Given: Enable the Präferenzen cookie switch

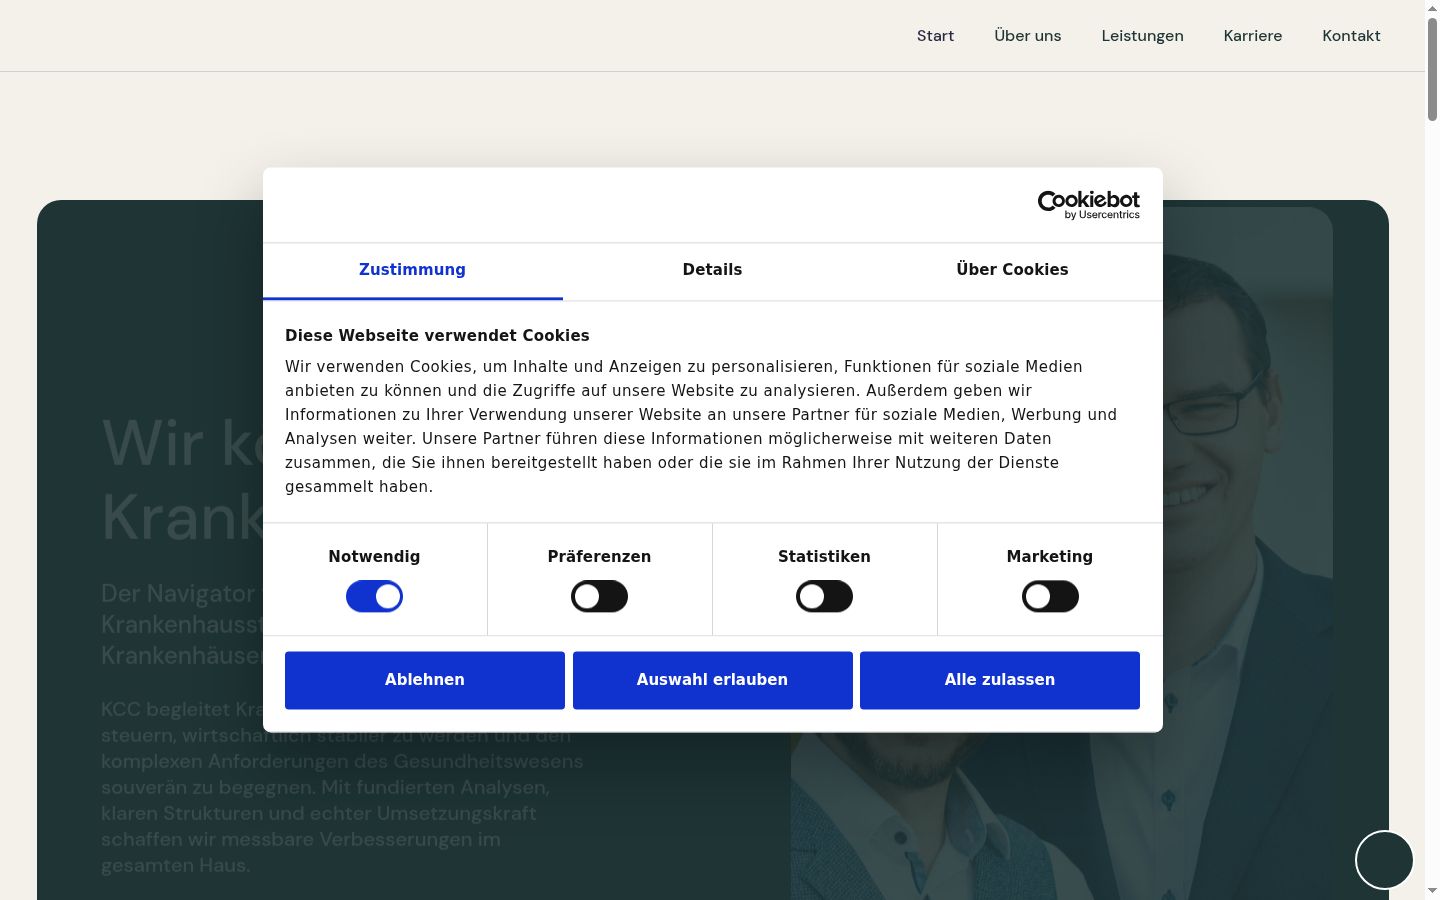Looking at the screenshot, I should pos(599,597).
